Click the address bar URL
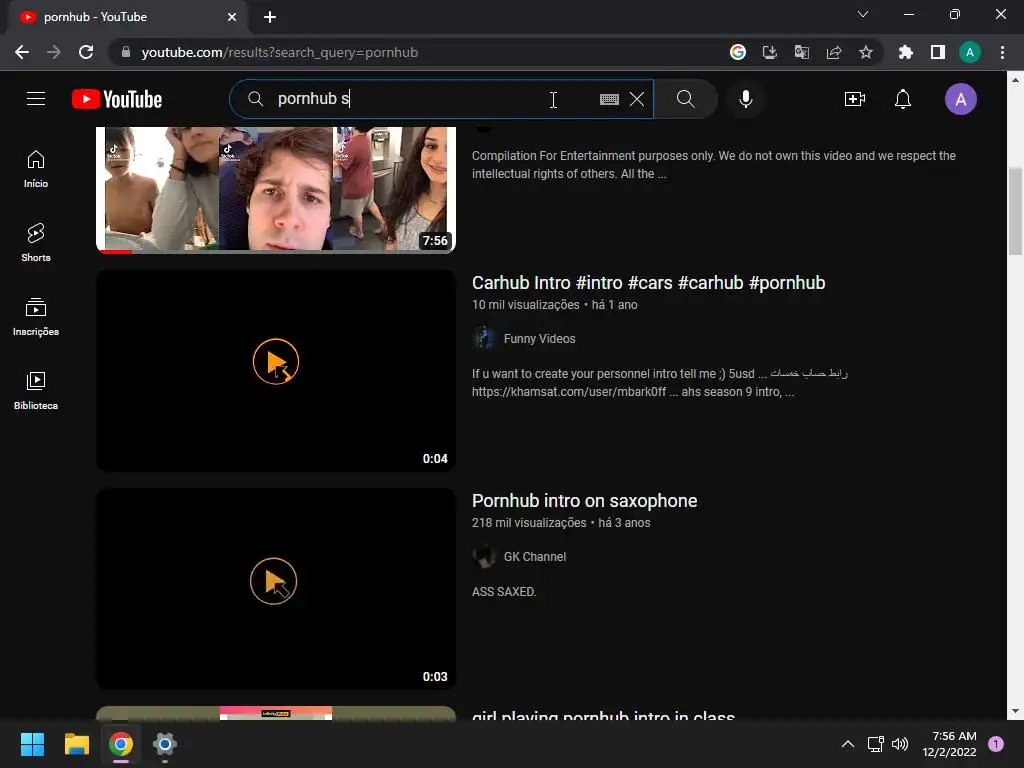This screenshot has height=768, width=1024. point(280,52)
